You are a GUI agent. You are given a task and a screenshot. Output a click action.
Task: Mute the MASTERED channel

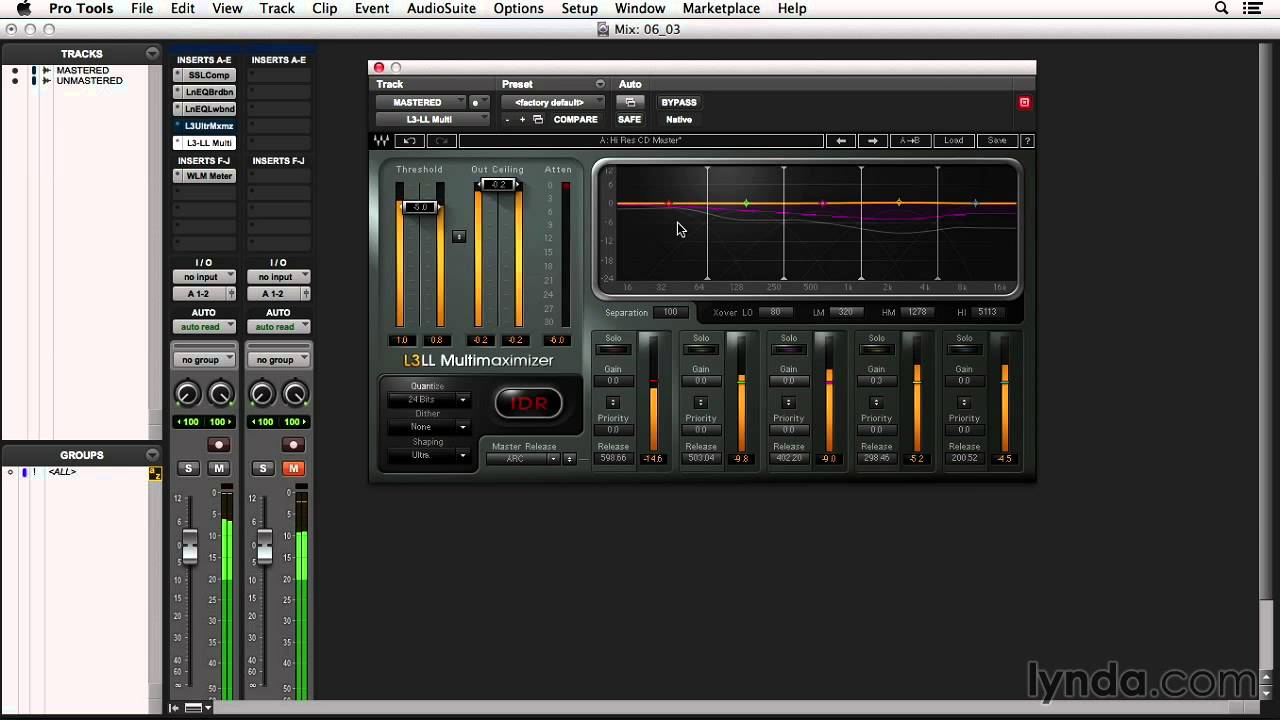point(218,468)
